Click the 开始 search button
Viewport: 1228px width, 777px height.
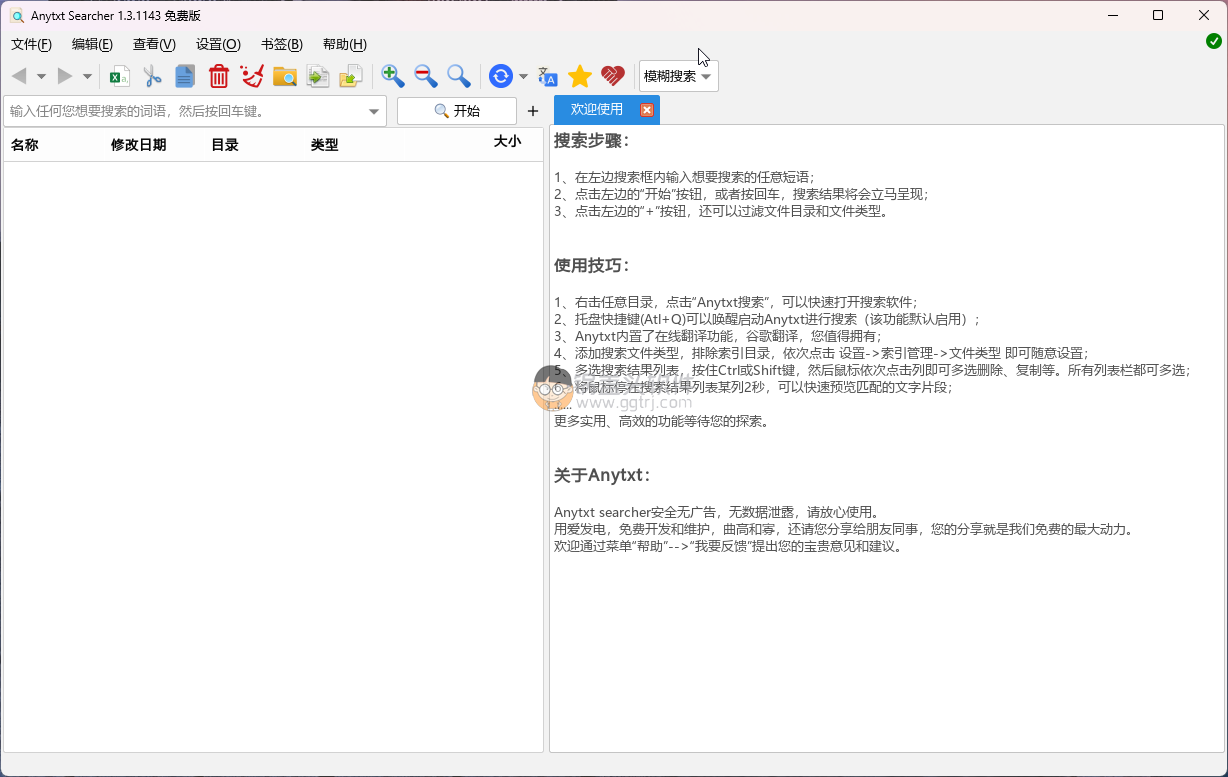pos(457,111)
